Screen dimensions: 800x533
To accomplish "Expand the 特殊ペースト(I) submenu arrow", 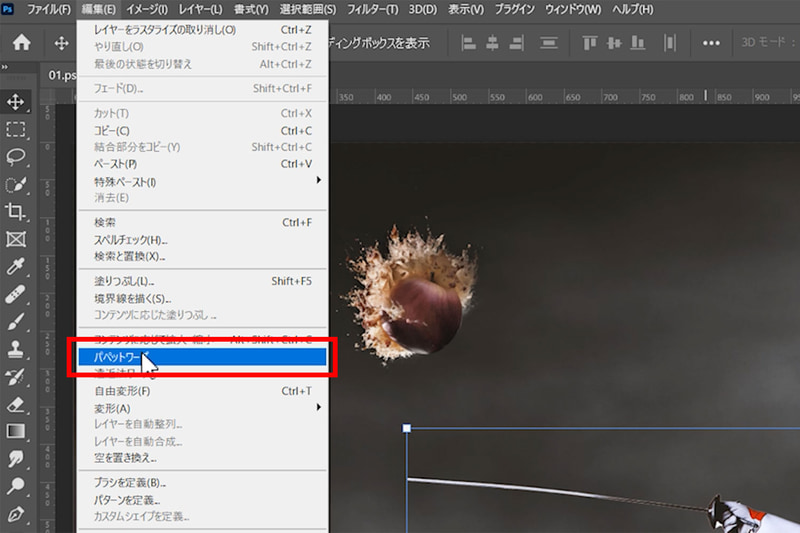I will point(318,180).
